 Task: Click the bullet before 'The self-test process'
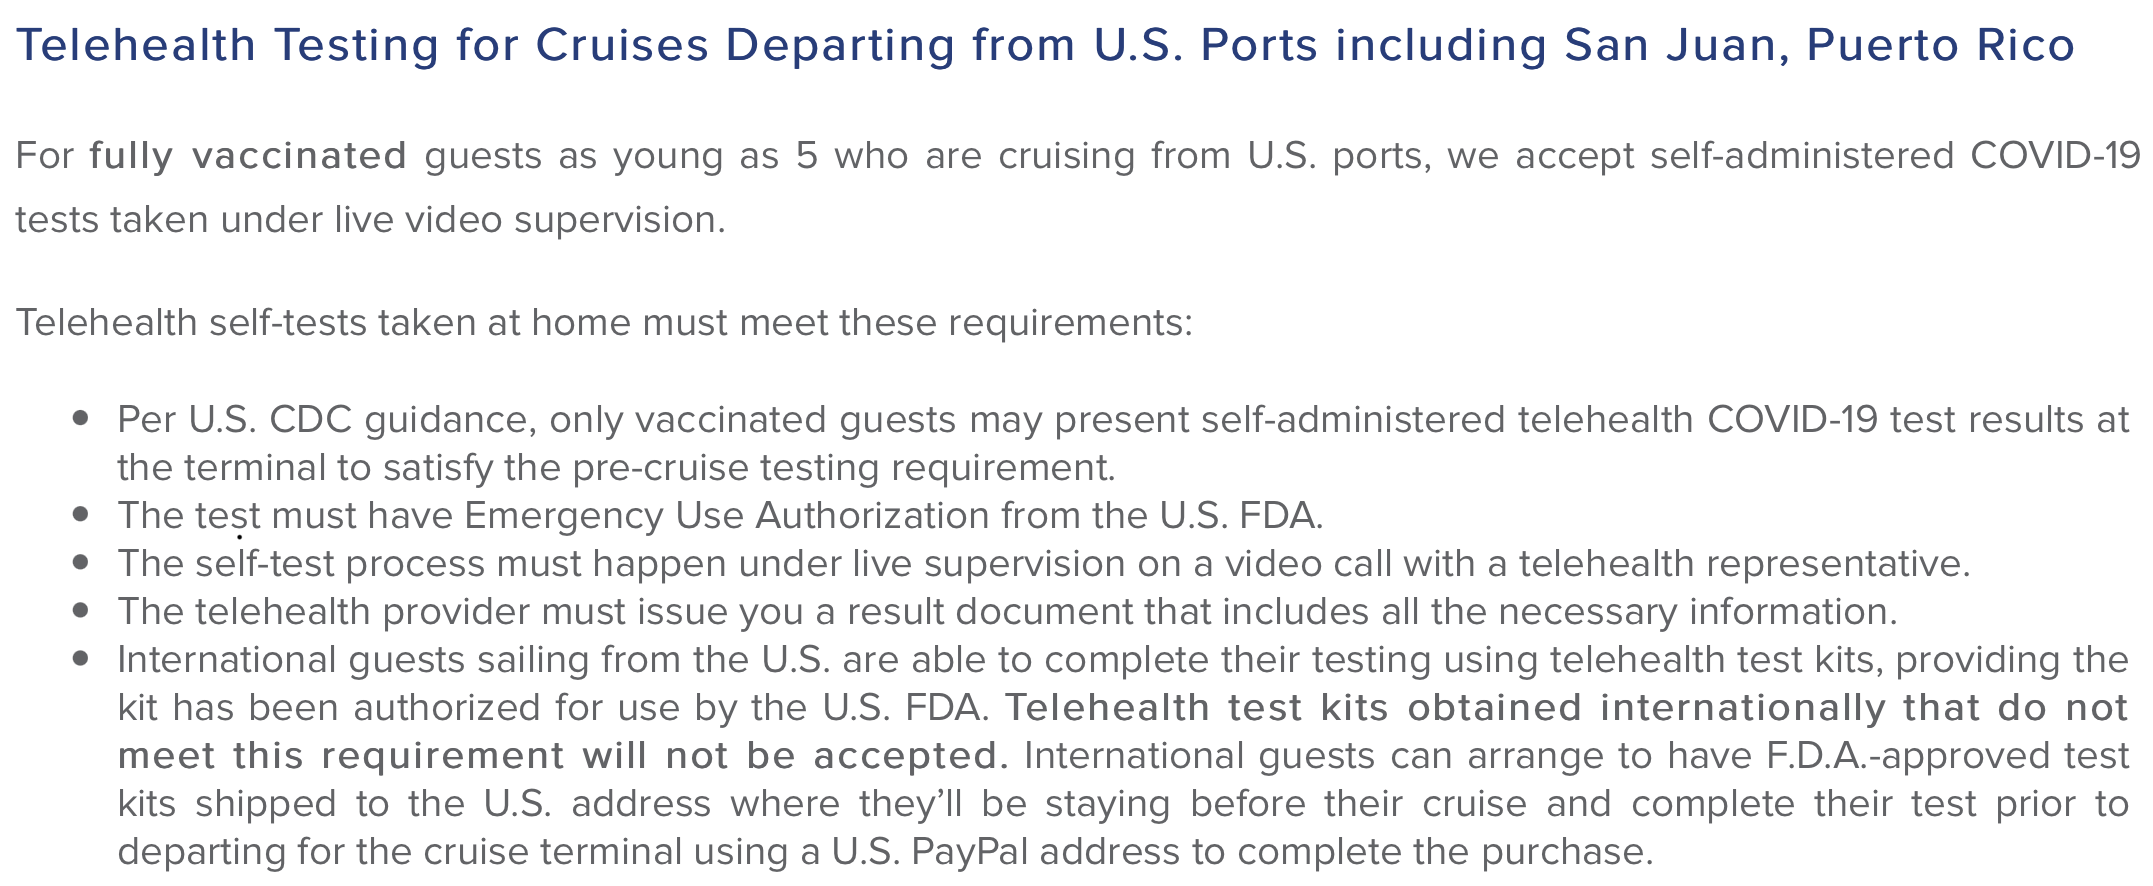click(x=82, y=563)
